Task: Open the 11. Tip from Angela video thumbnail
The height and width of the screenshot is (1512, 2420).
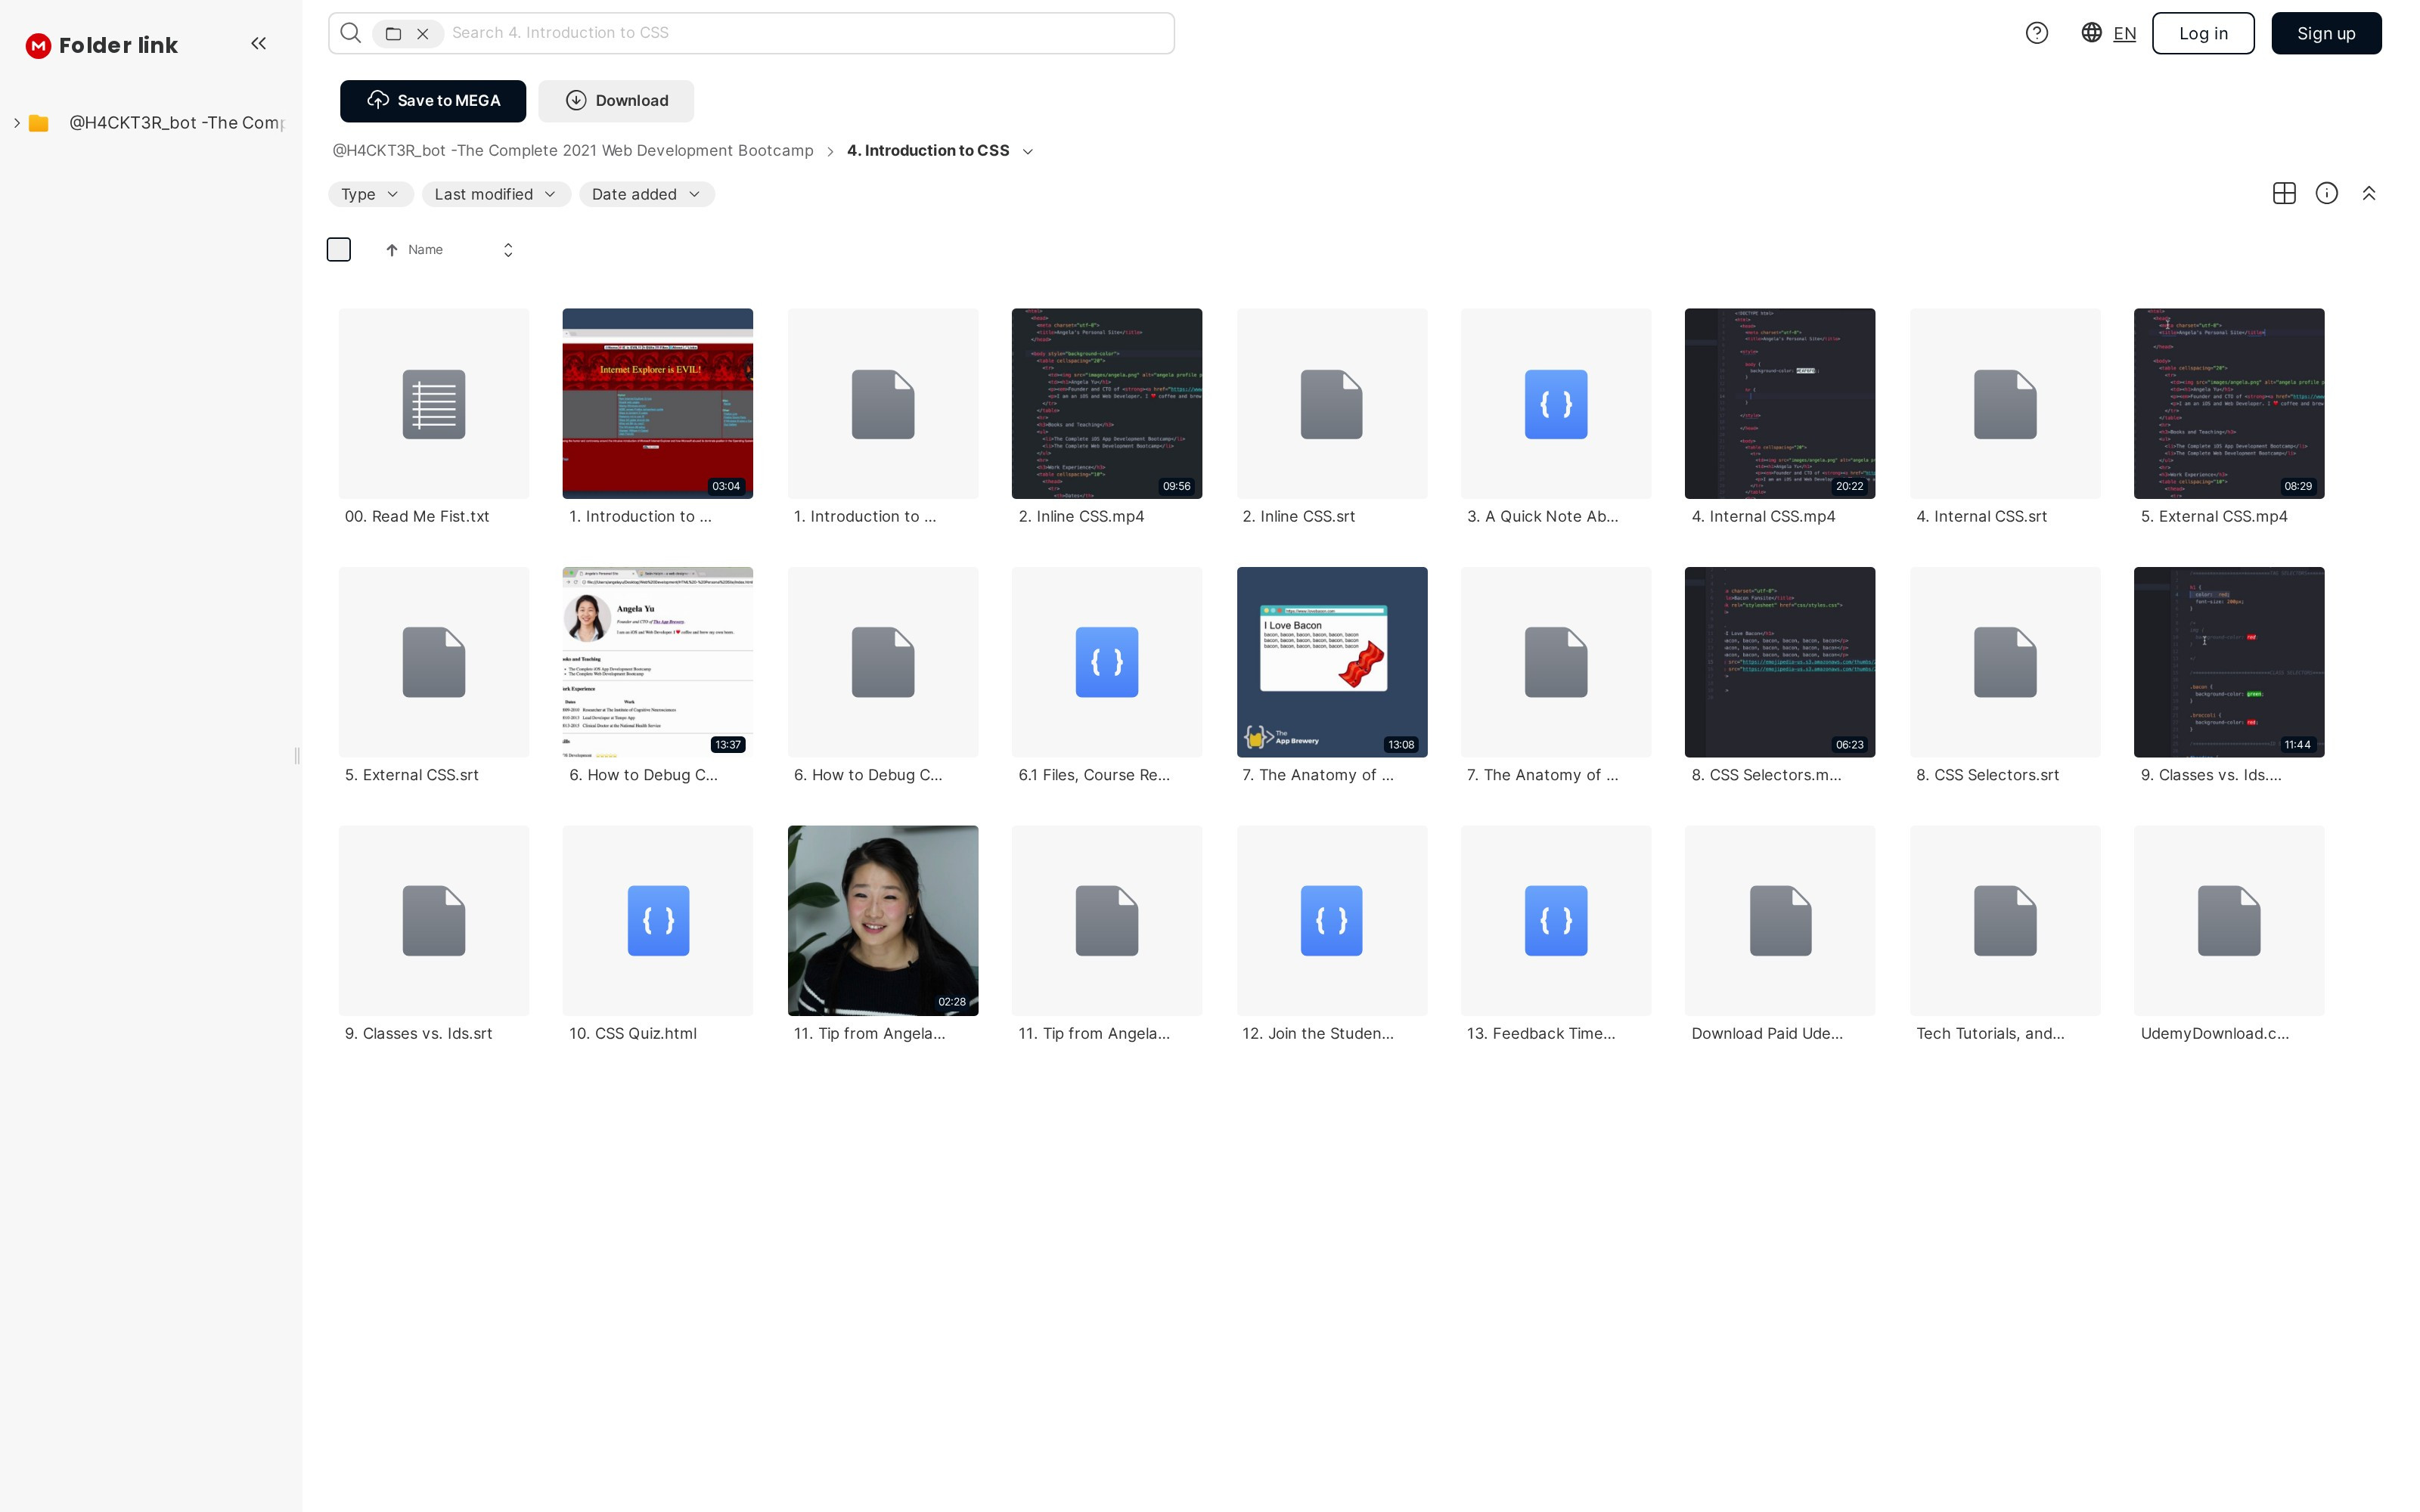Action: tap(883, 920)
